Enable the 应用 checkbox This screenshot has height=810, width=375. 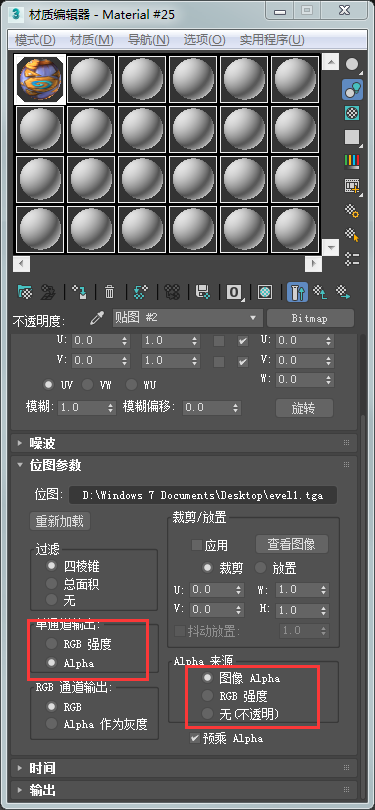pos(196,545)
